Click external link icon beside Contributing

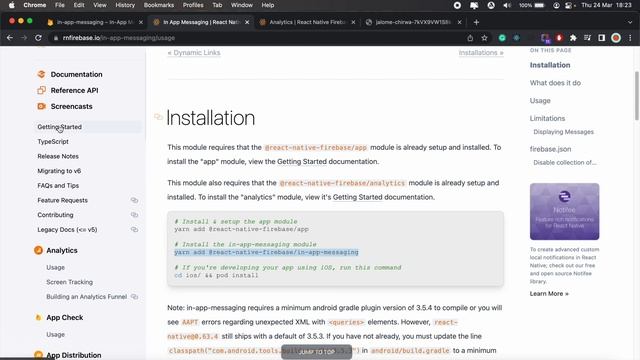point(134,215)
